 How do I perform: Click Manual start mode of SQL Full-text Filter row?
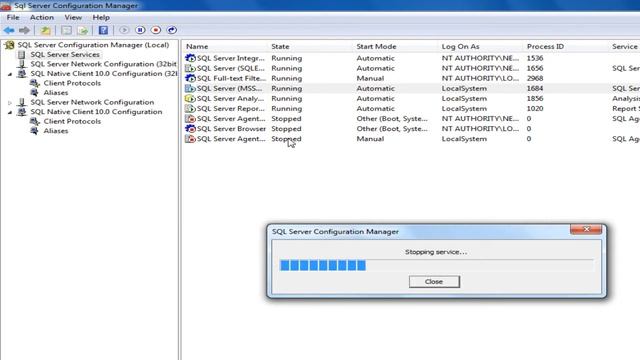[370, 78]
